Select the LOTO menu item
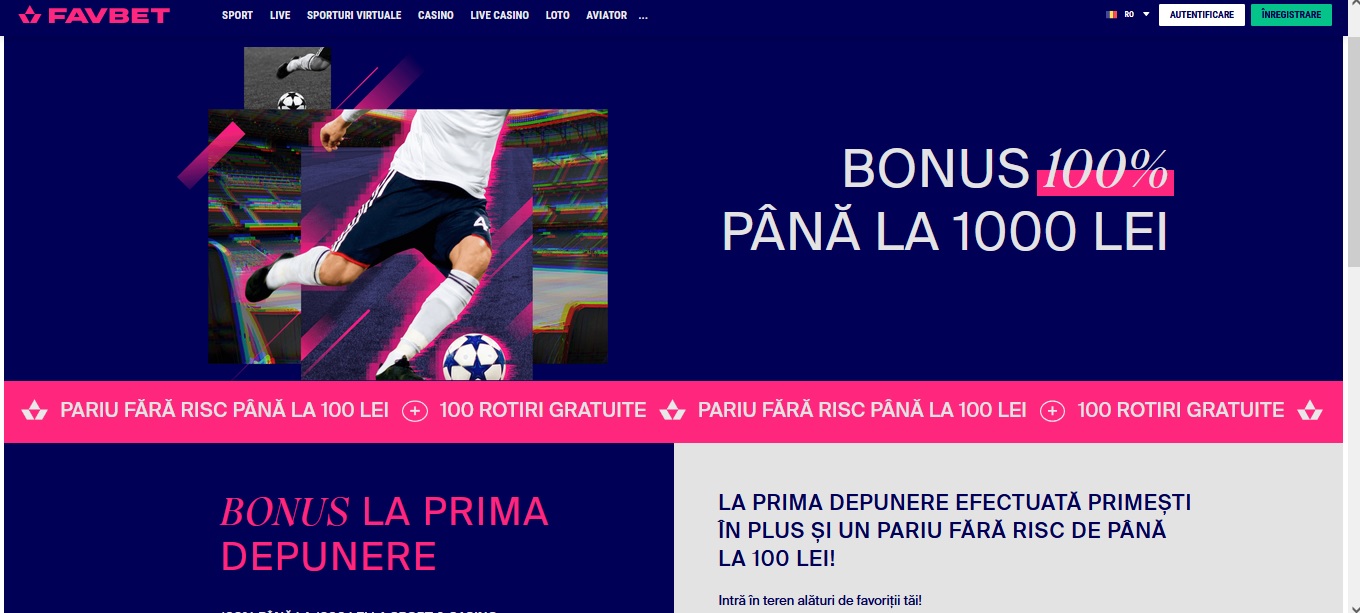The width and height of the screenshot is (1360, 613). coord(558,16)
